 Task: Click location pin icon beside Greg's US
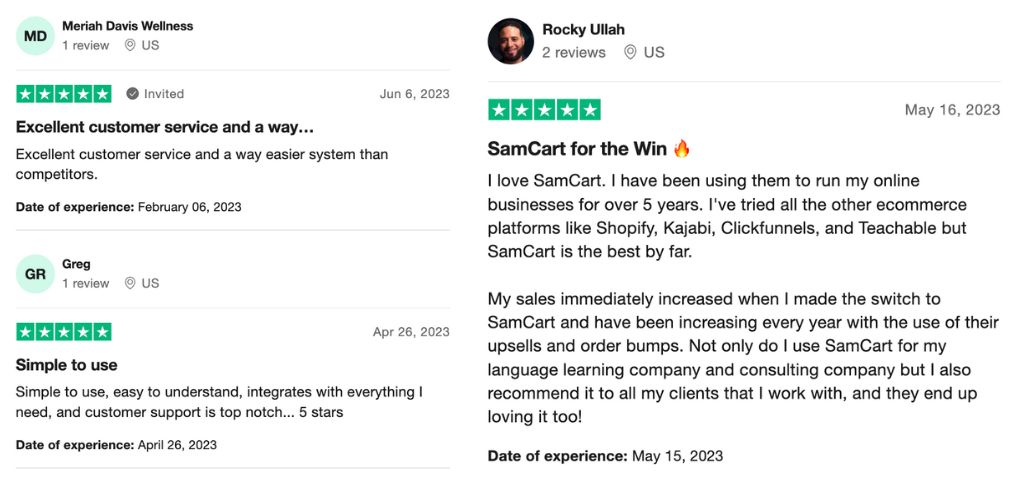pos(130,283)
